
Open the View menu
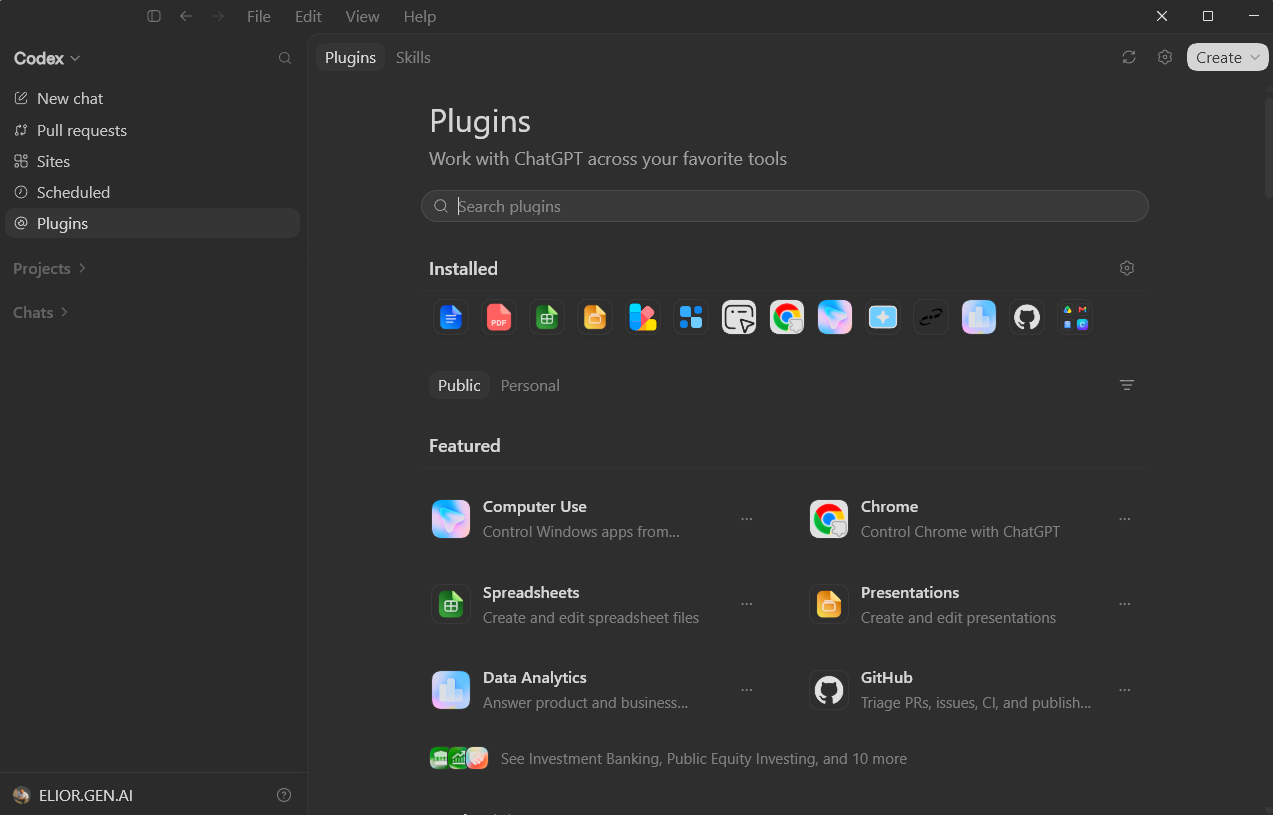click(x=362, y=16)
